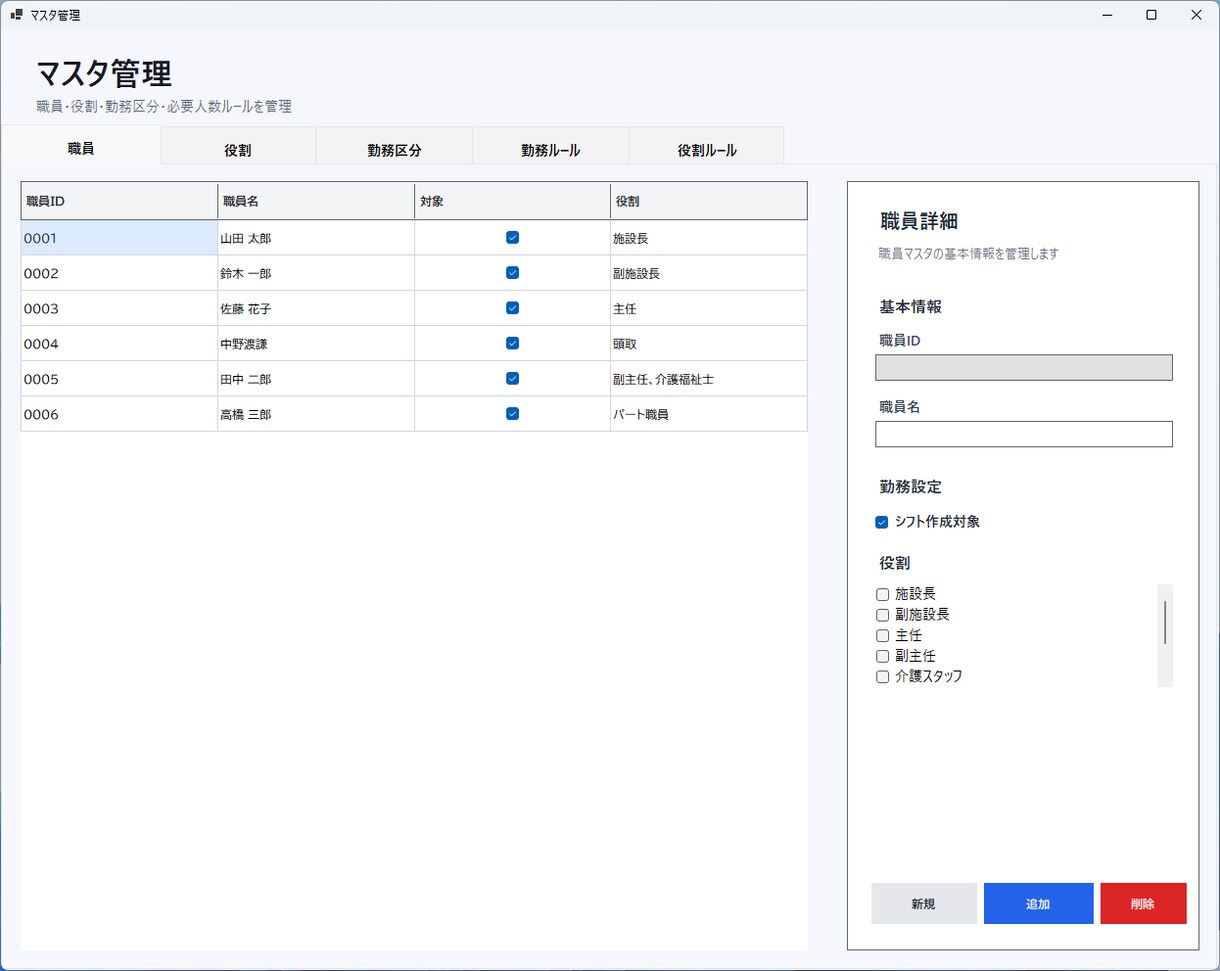
Task: Toggle 対象 checkbox for 高橋 三郎
Action: (x=512, y=413)
